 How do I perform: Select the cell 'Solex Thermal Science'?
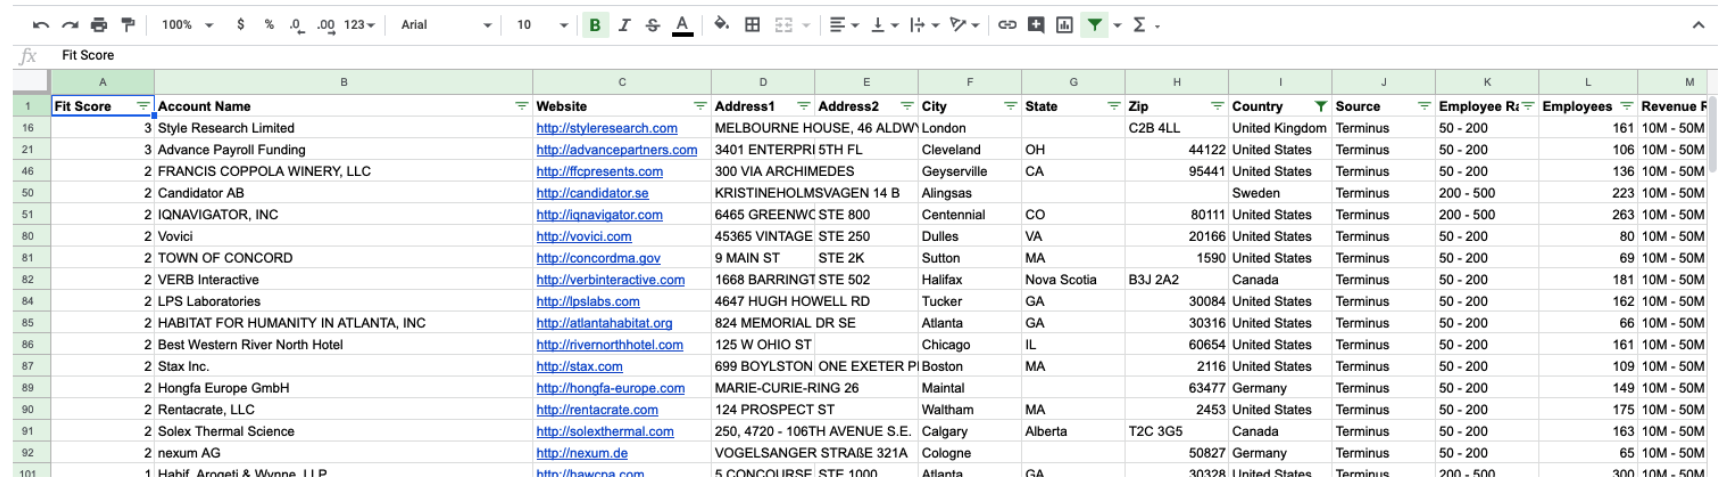[x=343, y=432]
